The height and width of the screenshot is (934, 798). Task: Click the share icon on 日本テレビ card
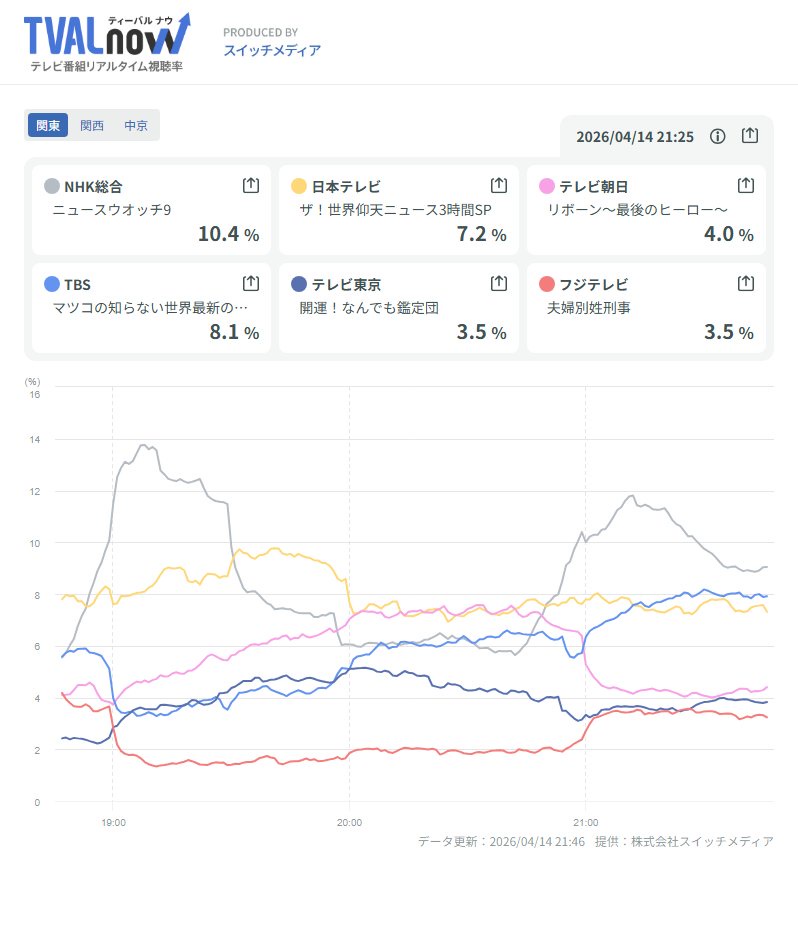(498, 185)
